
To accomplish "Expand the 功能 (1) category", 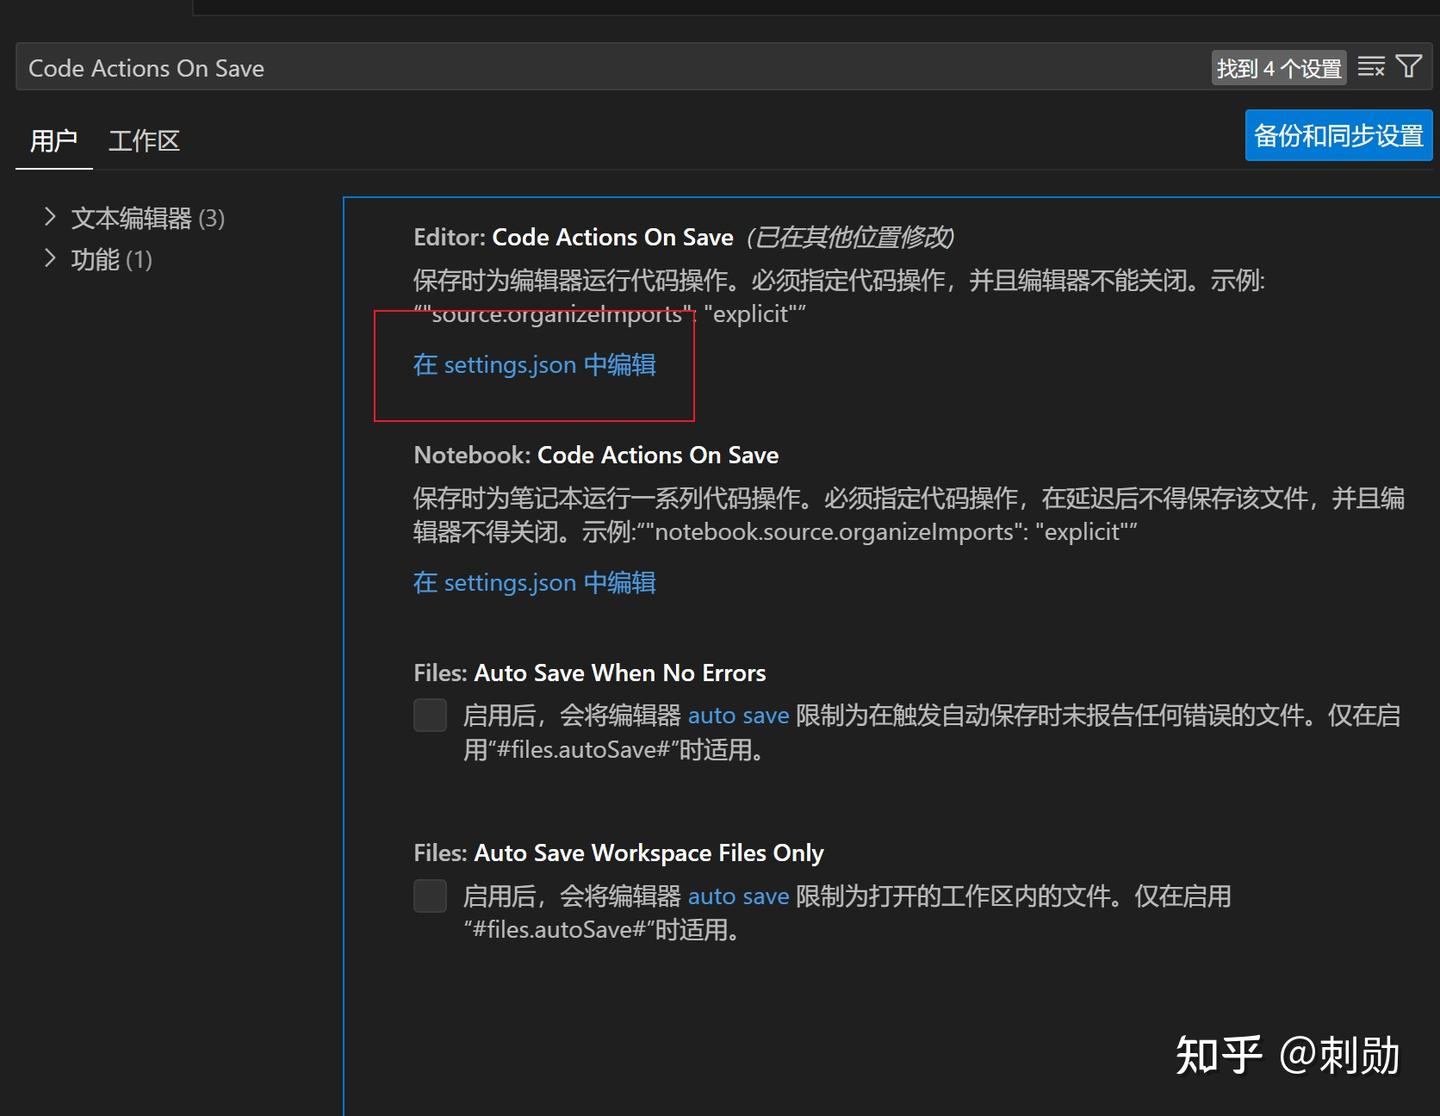I will tap(50, 259).
